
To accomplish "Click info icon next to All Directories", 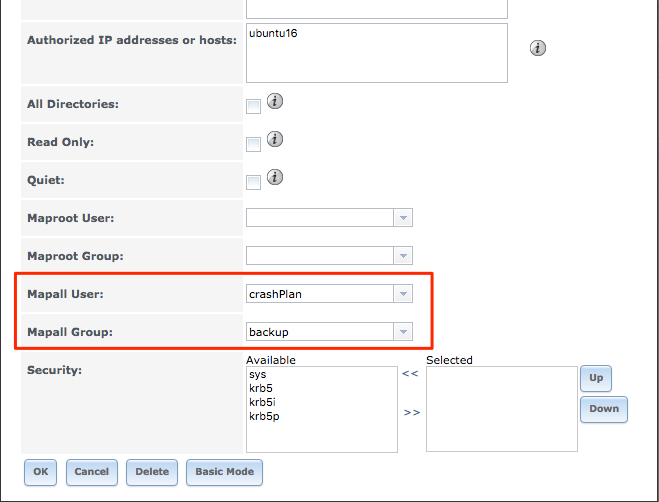I will 274,101.
